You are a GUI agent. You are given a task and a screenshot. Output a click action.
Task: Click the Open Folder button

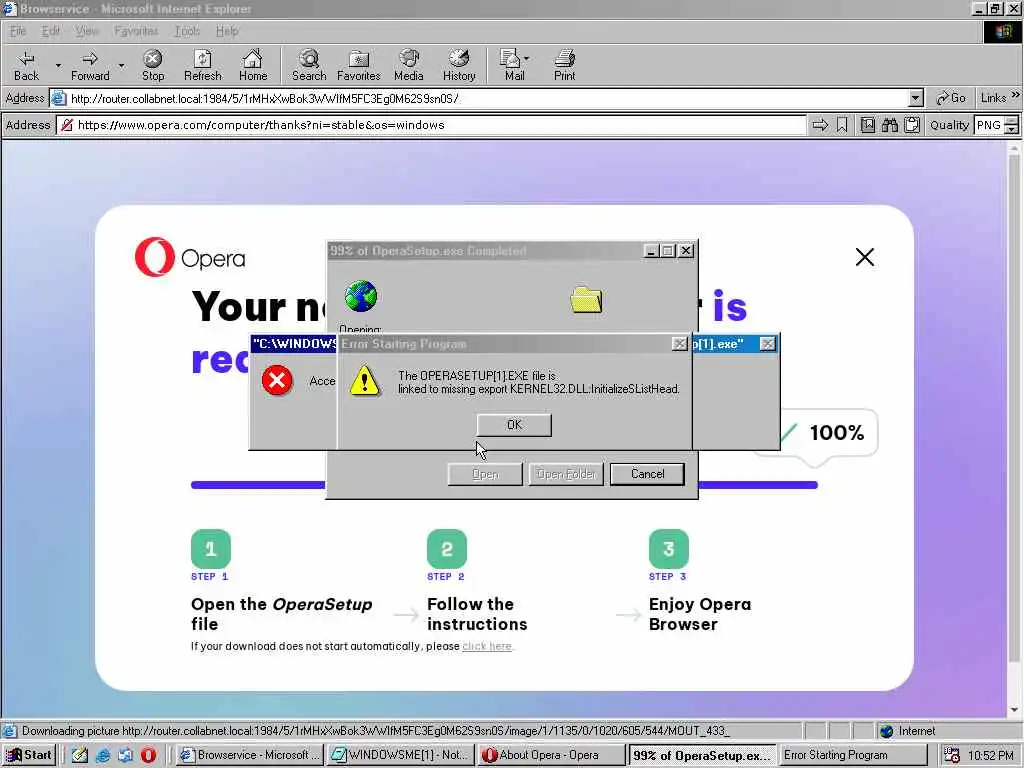click(566, 474)
